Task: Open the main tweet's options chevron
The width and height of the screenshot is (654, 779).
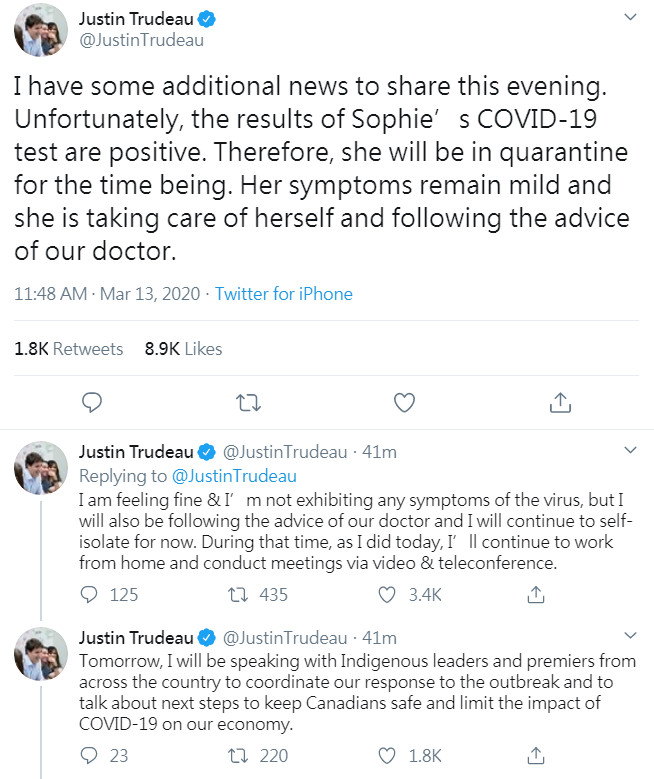Action: pos(629,19)
